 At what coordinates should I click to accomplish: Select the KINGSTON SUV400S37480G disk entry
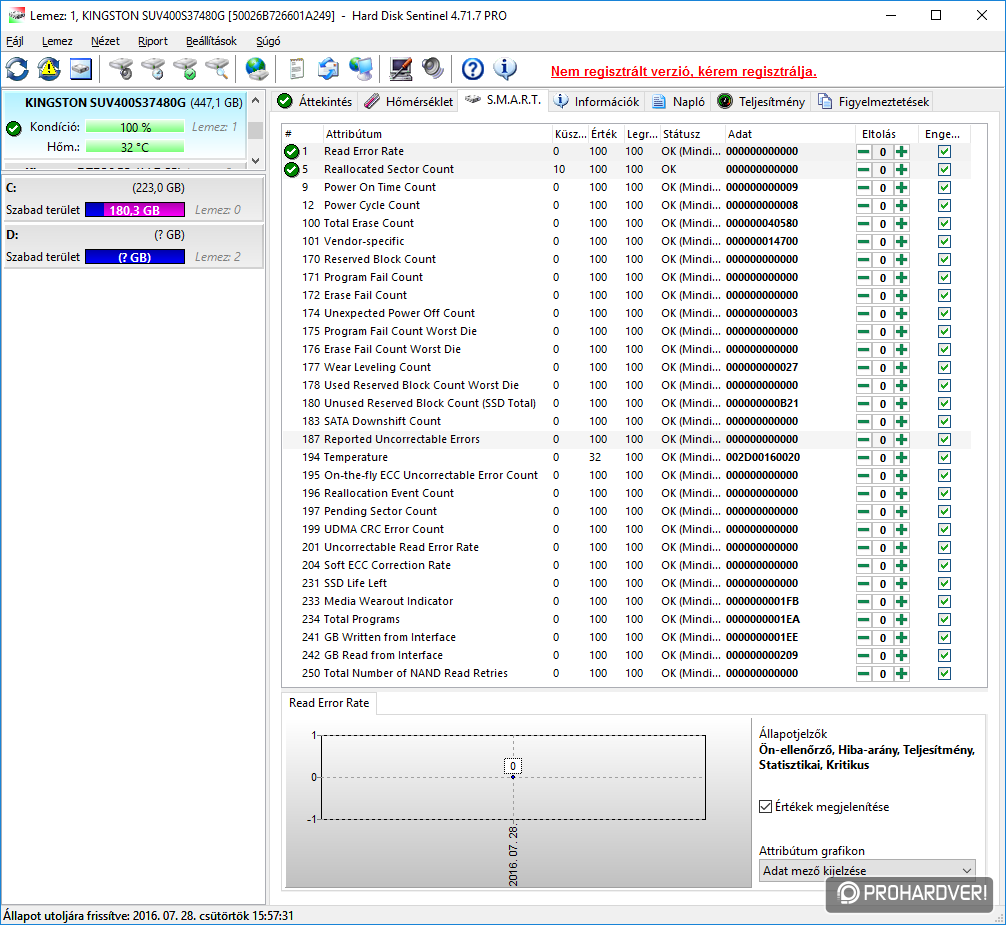coord(124,126)
